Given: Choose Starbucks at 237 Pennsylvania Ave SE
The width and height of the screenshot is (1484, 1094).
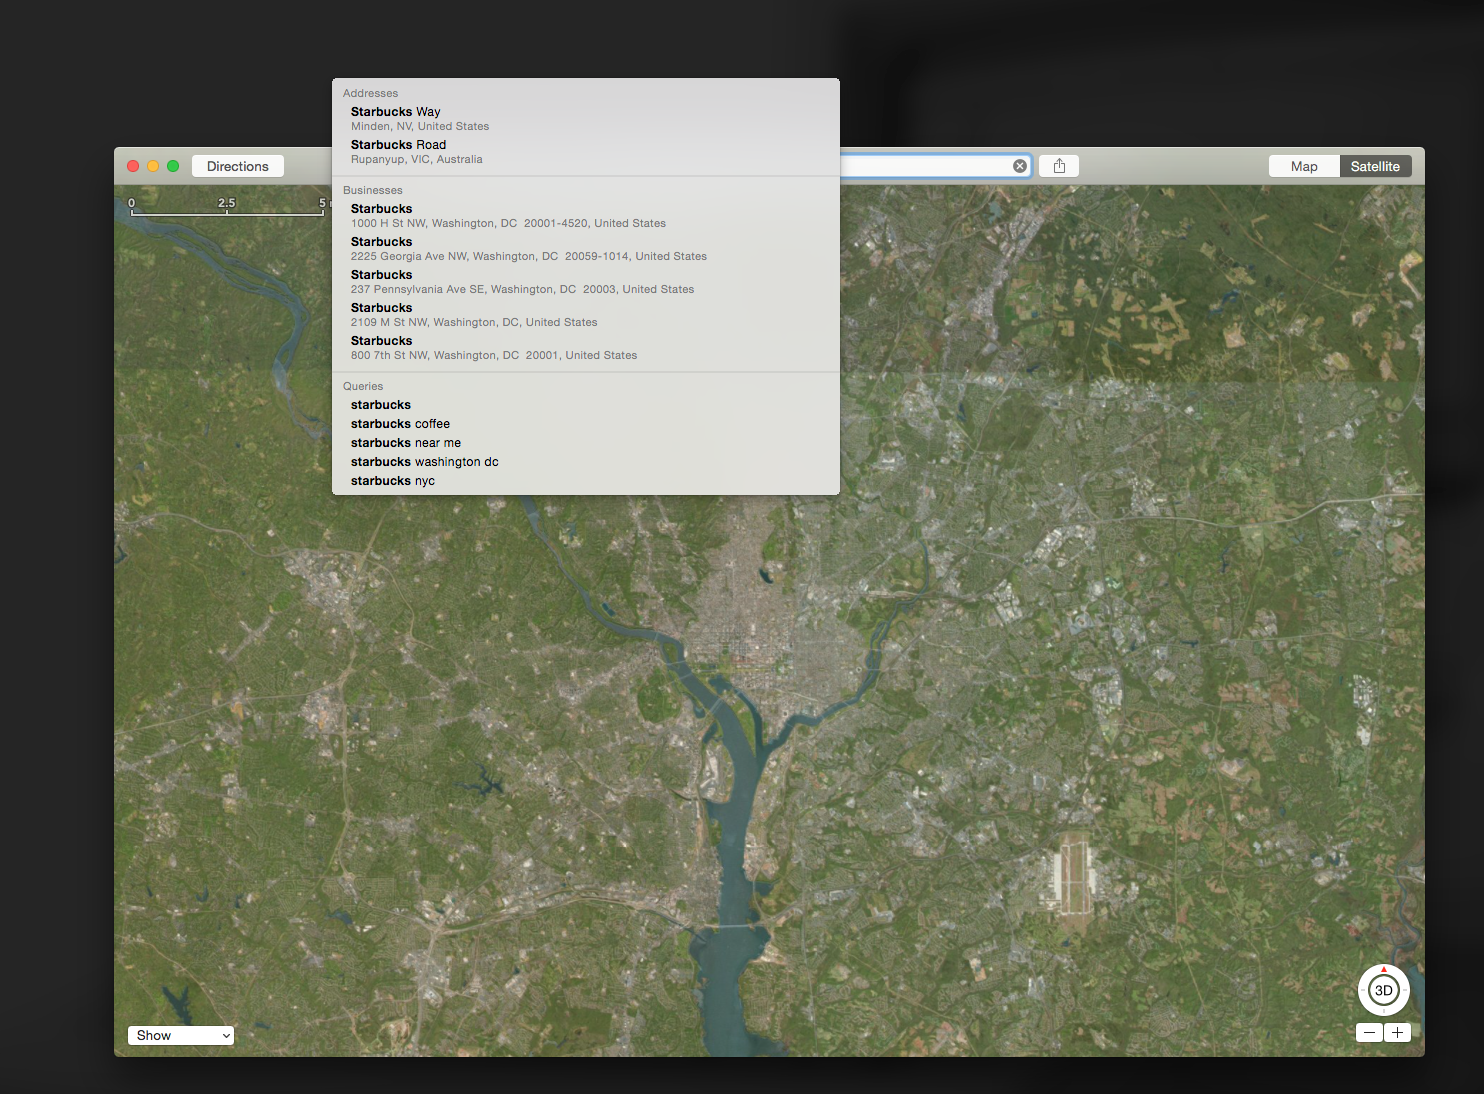Looking at the screenshot, I should click(586, 282).
